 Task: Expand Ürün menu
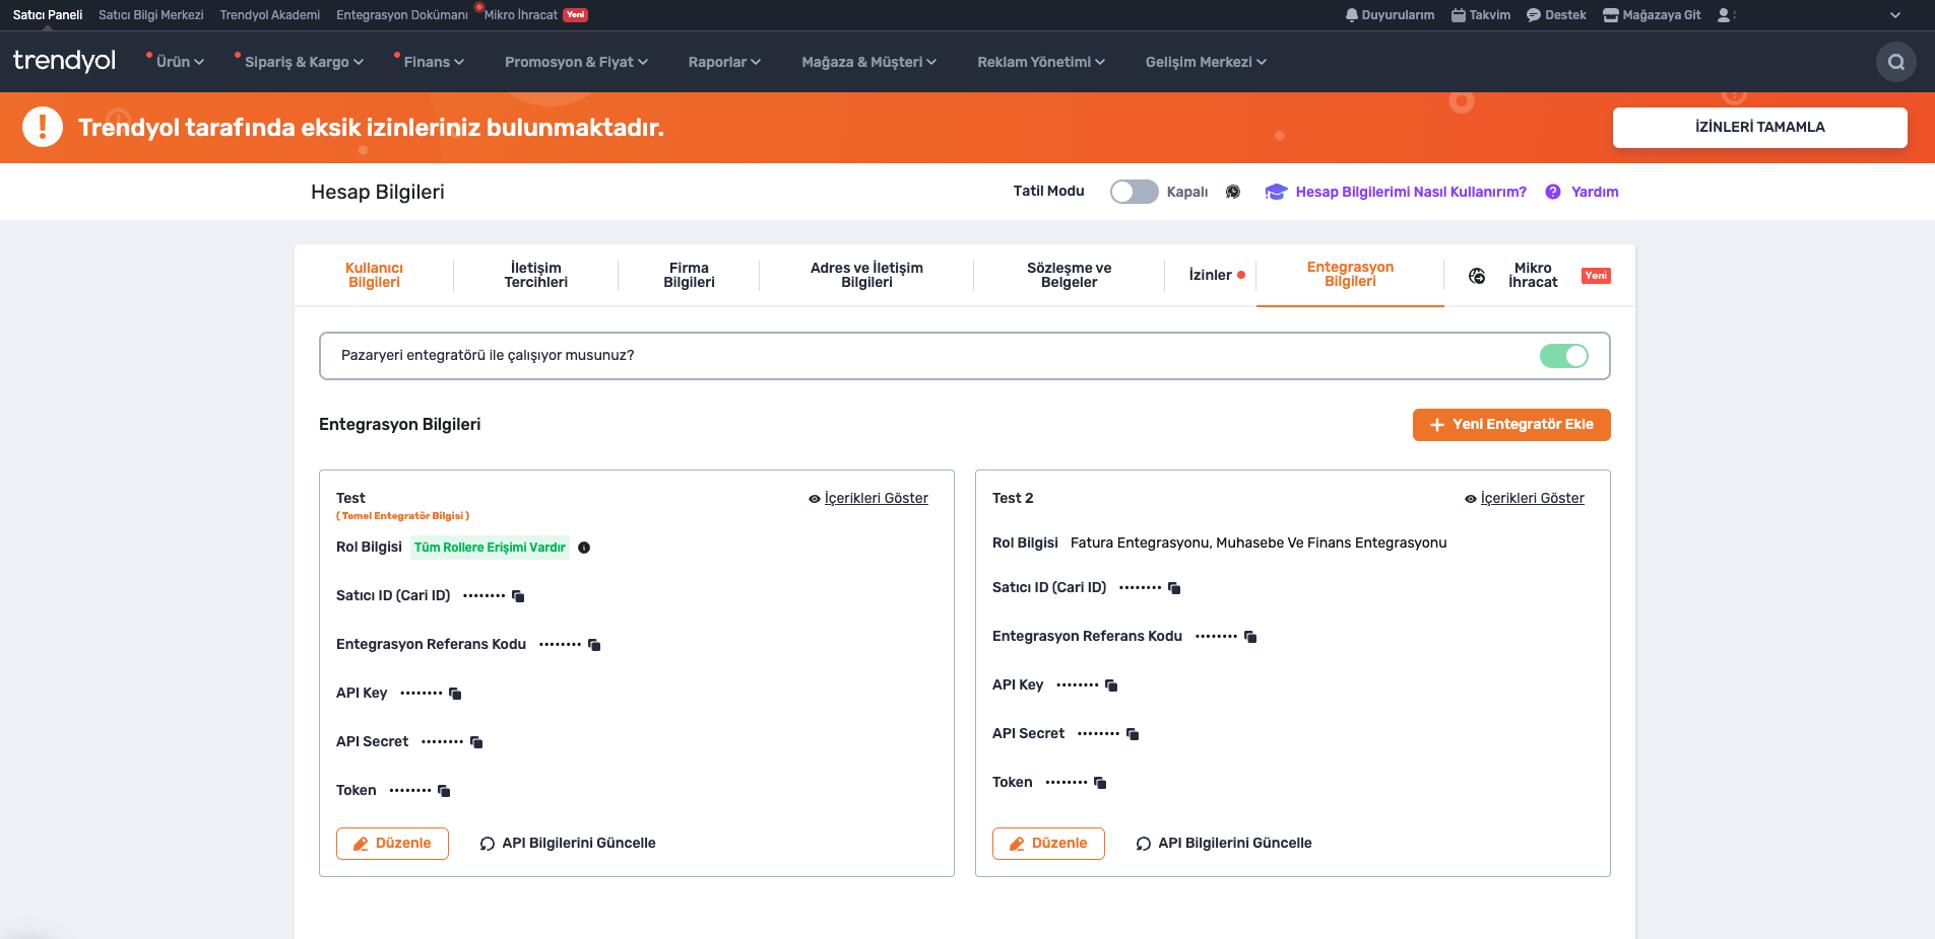[x=180, y=62]
